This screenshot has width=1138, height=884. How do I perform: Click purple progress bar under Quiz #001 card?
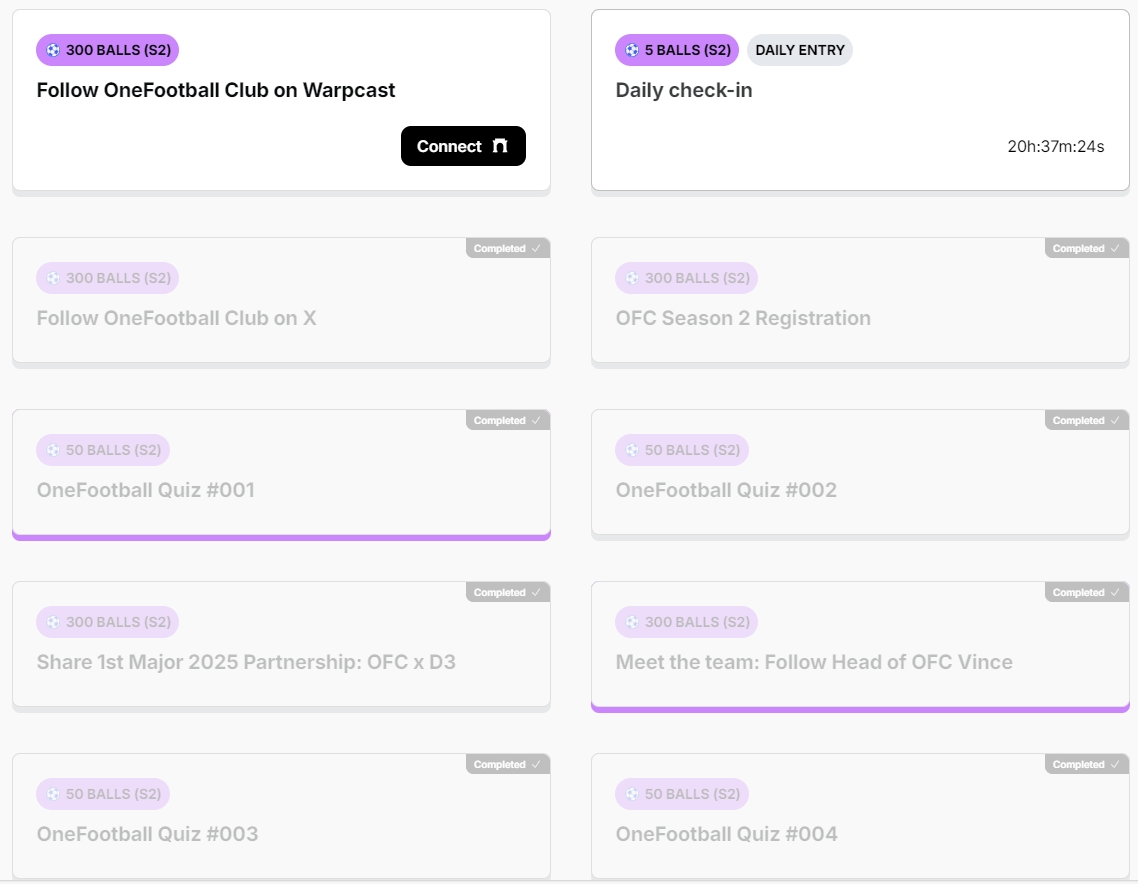(281, 537)
